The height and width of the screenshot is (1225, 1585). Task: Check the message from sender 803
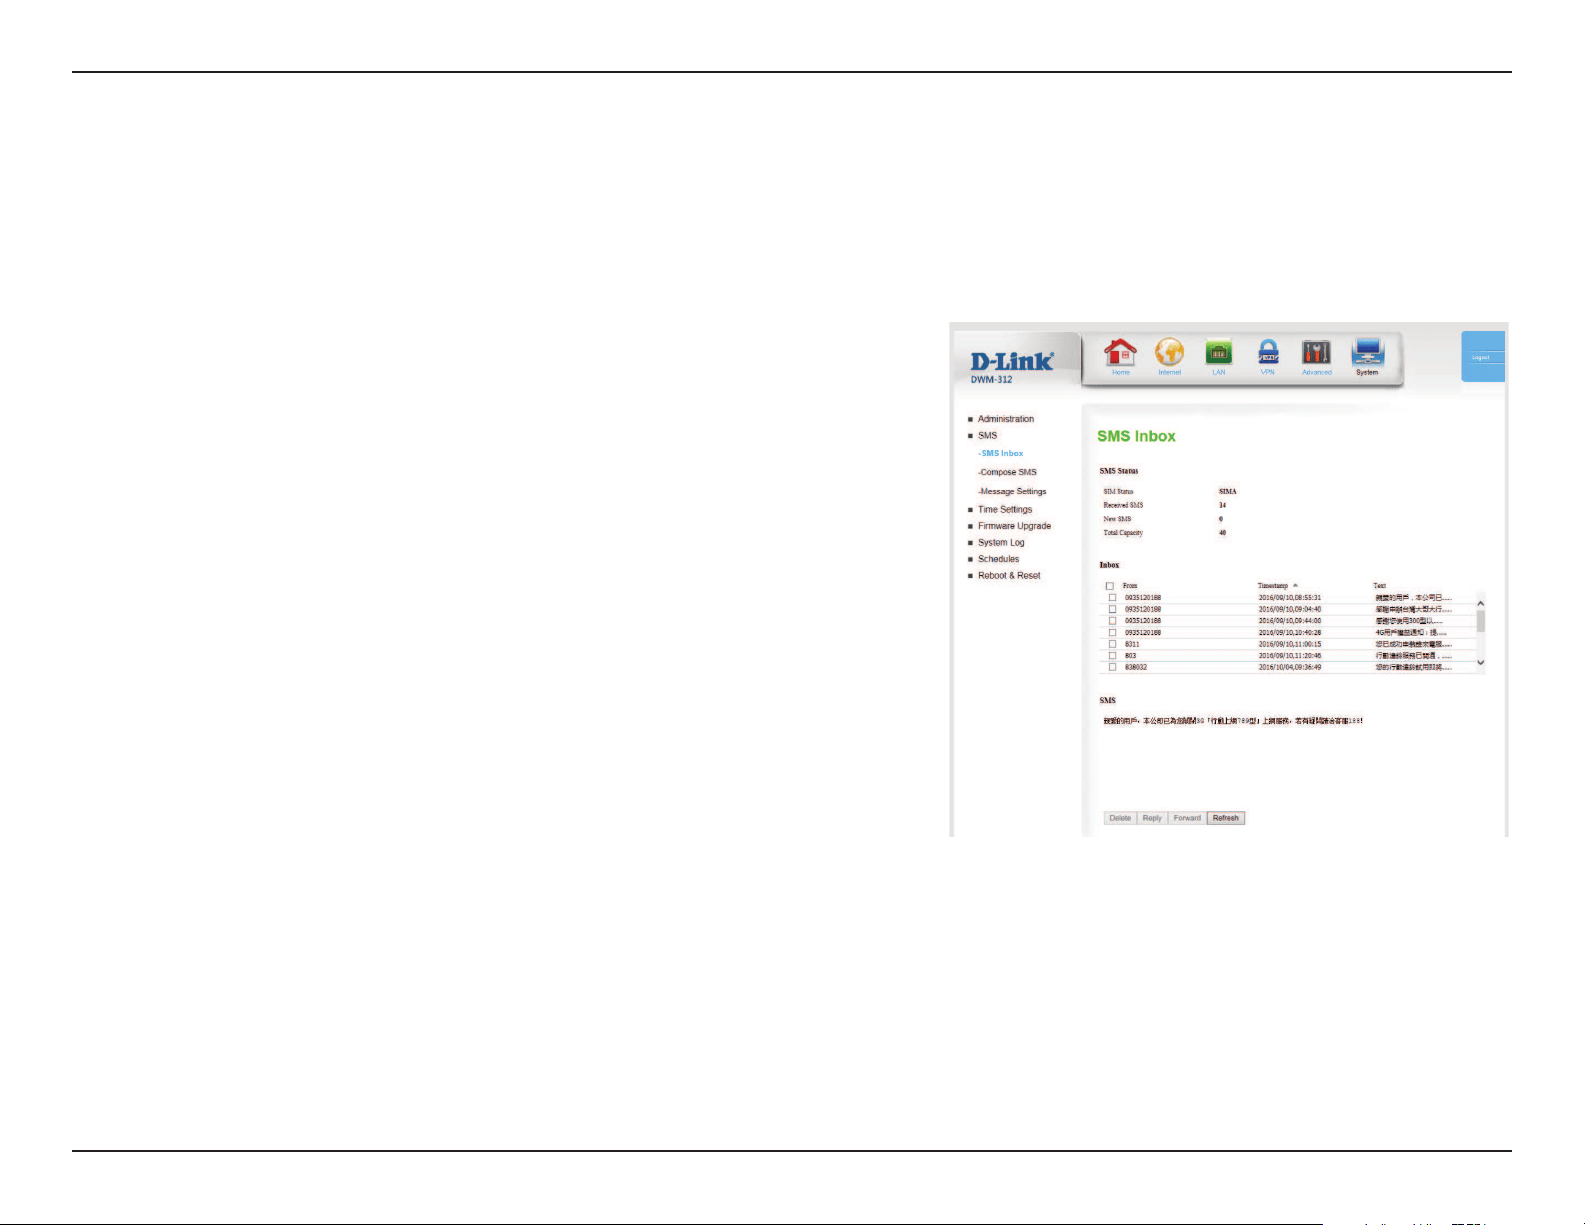tap(1112, 656)
